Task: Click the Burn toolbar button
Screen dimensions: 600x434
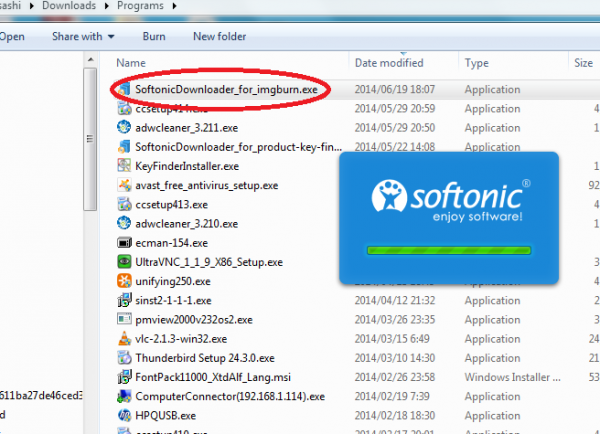Action: (154, 37)
